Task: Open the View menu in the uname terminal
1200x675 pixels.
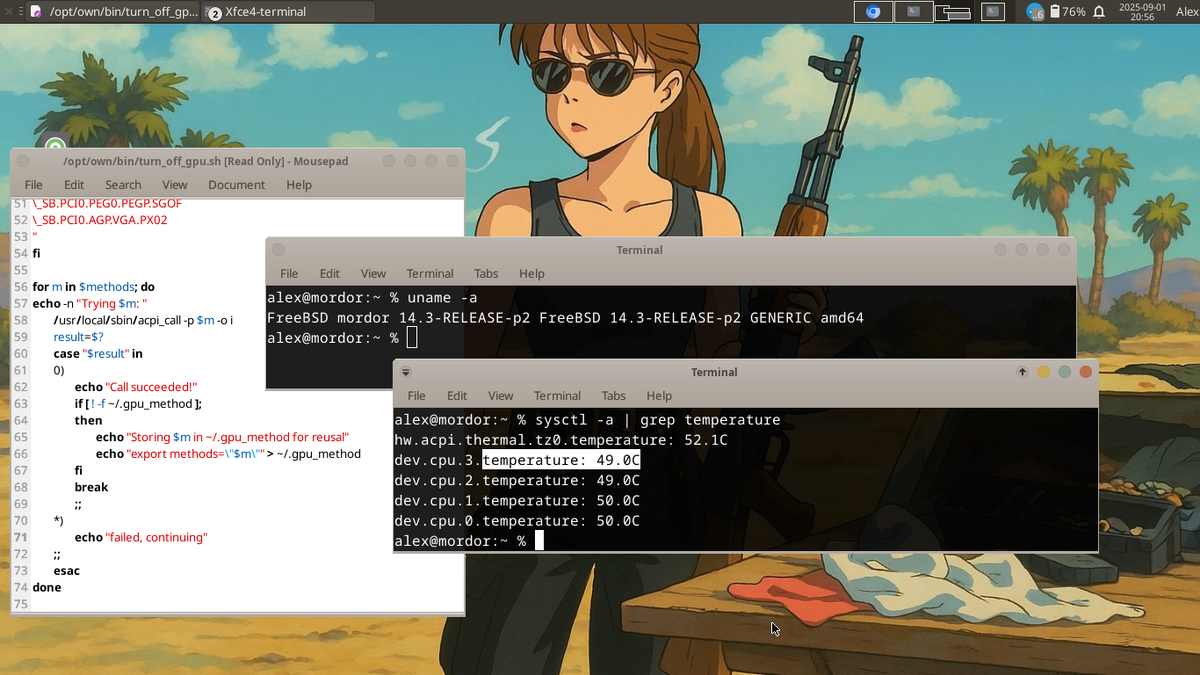Action: pos(373,274)
